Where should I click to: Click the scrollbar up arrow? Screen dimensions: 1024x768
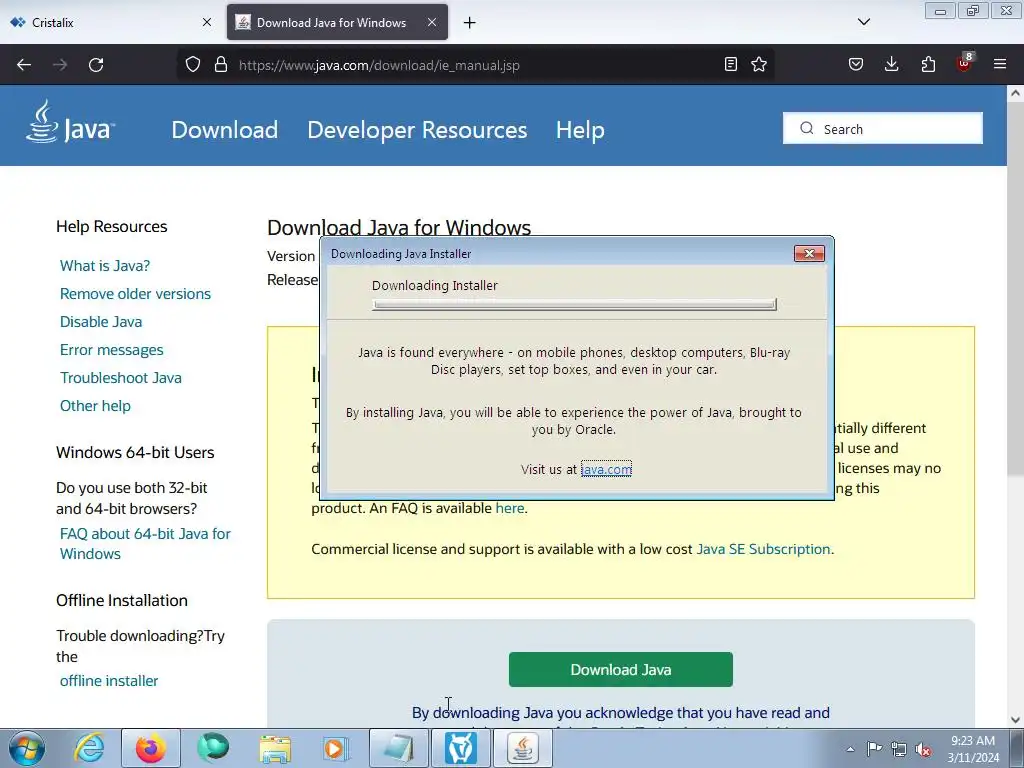[1015, 93]
